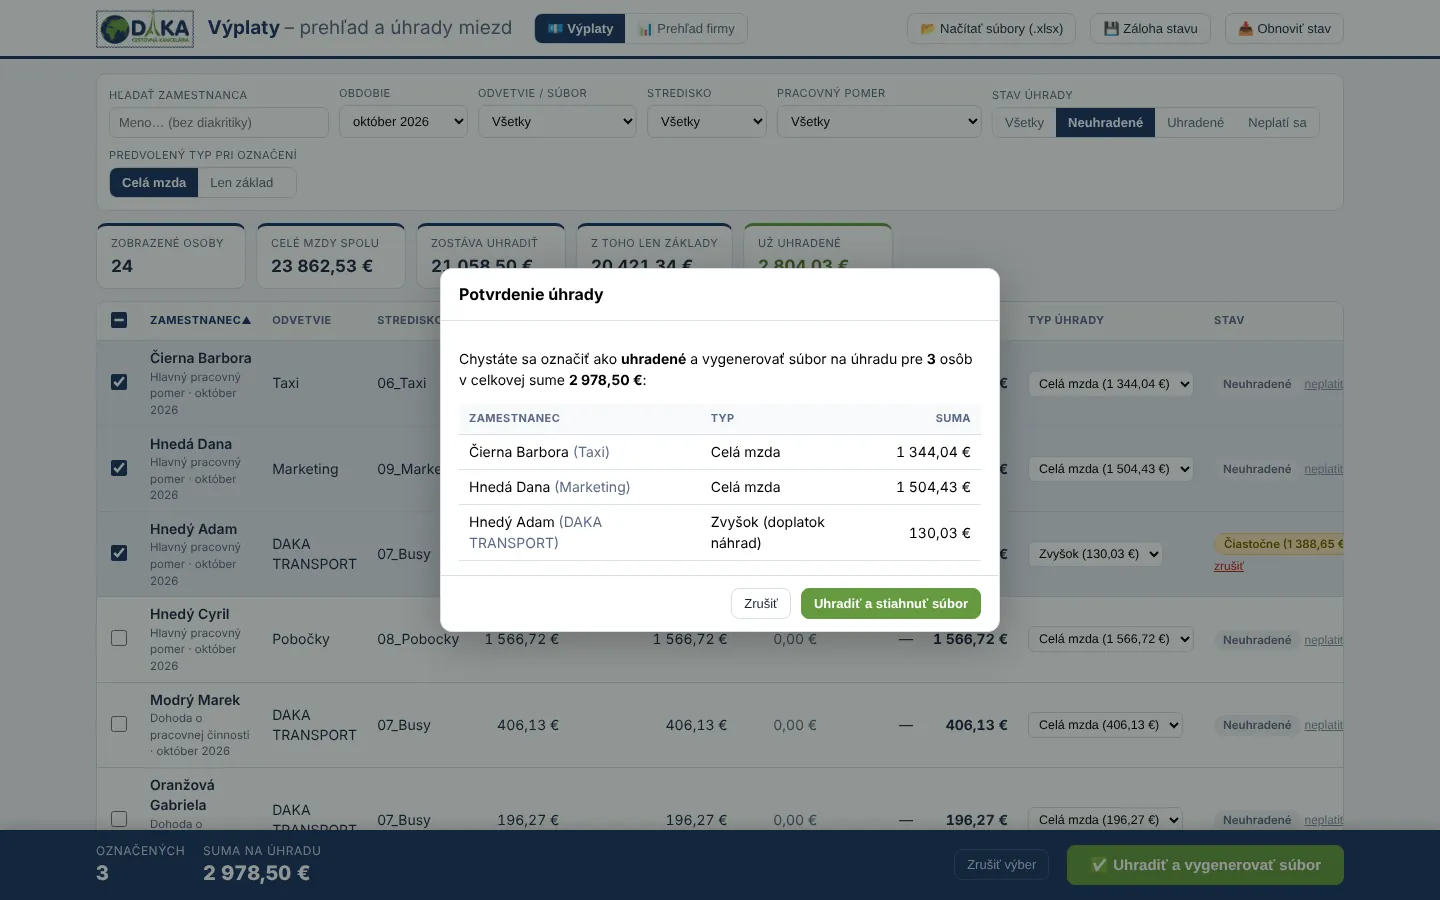Confirm with Uhradiť a stiahnuť súbor
The width and height of the screenshot is (1440, 900).
tap(891, 604)
